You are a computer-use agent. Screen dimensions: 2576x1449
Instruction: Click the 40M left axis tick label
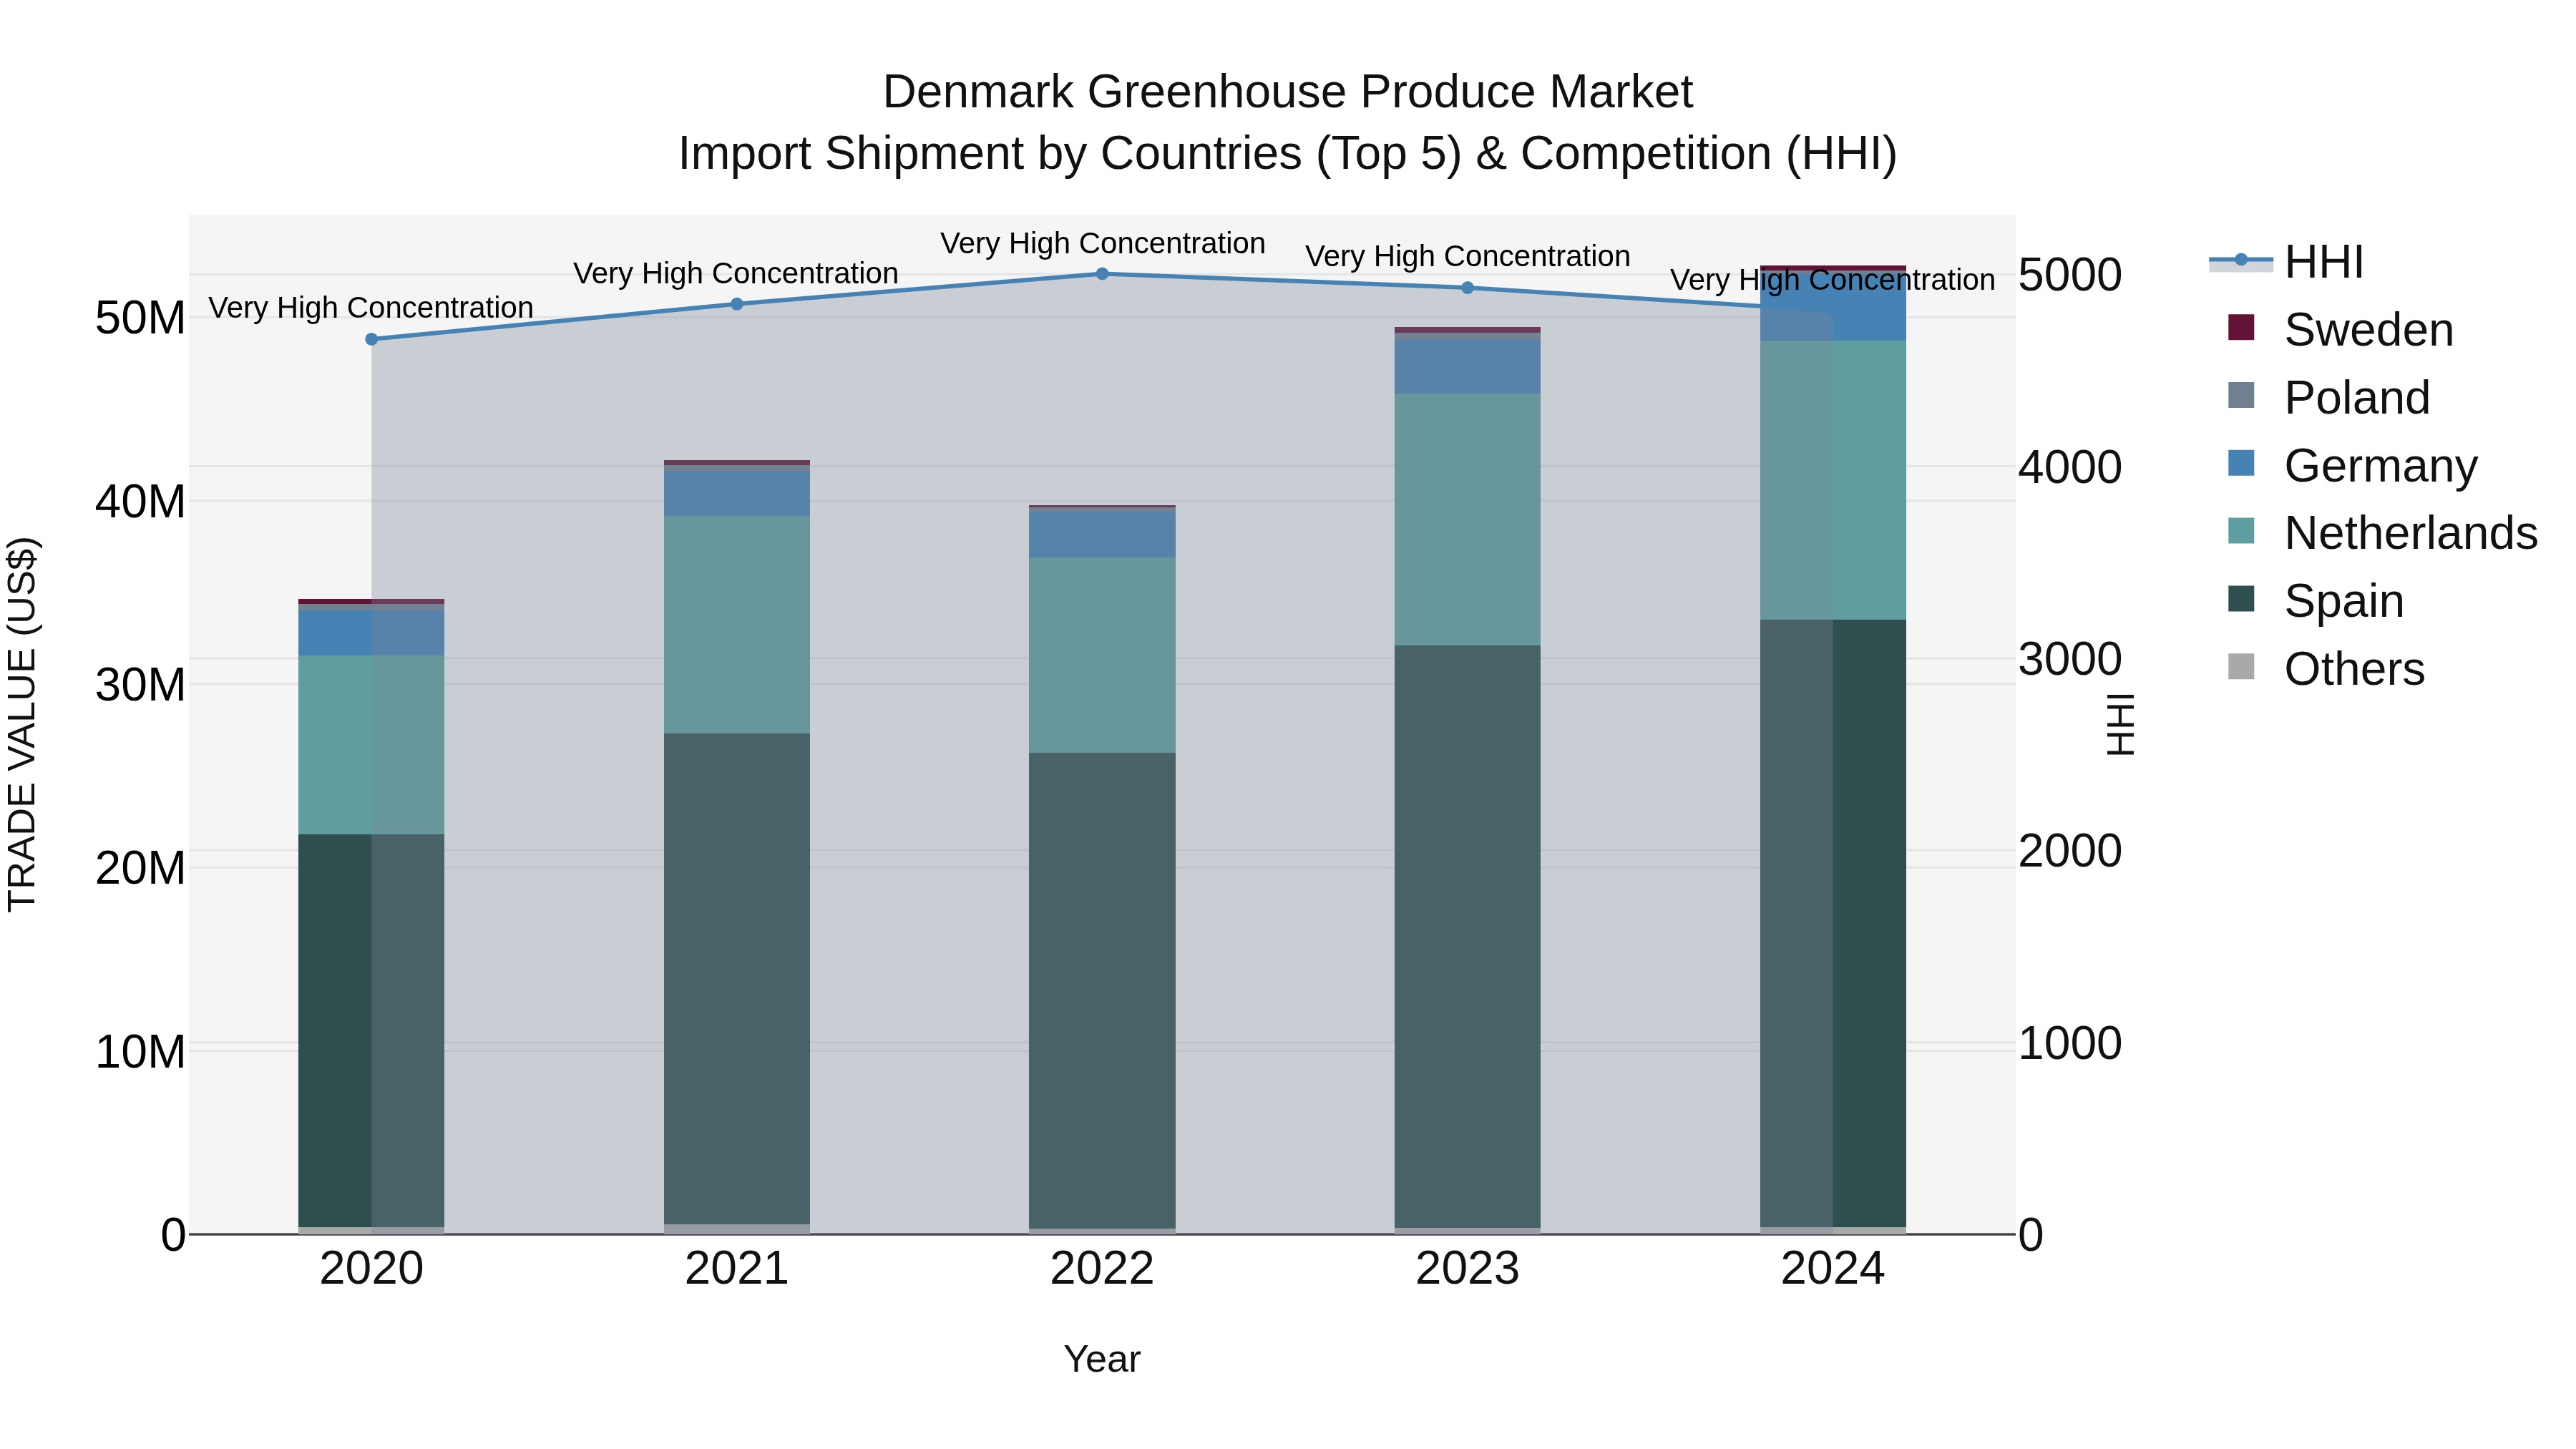tap(140, 501)
